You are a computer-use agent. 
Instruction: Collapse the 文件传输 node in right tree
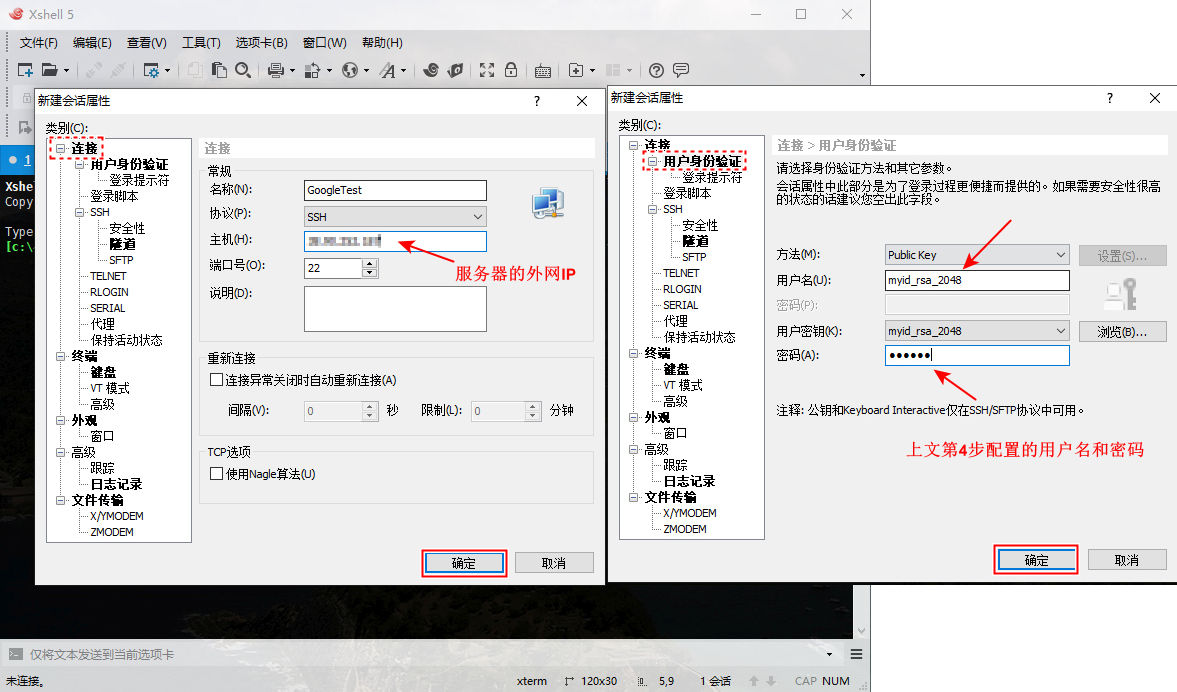tap(634, 497)
